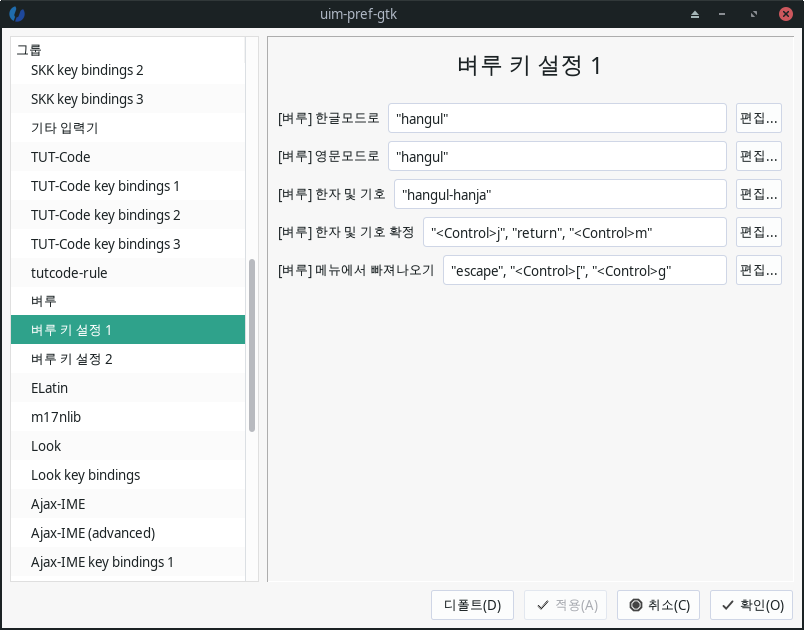Image resolution: width=804 pixels, height=630 pixels.
Task: Select Look key bindings entry
Action: point(86,475)
